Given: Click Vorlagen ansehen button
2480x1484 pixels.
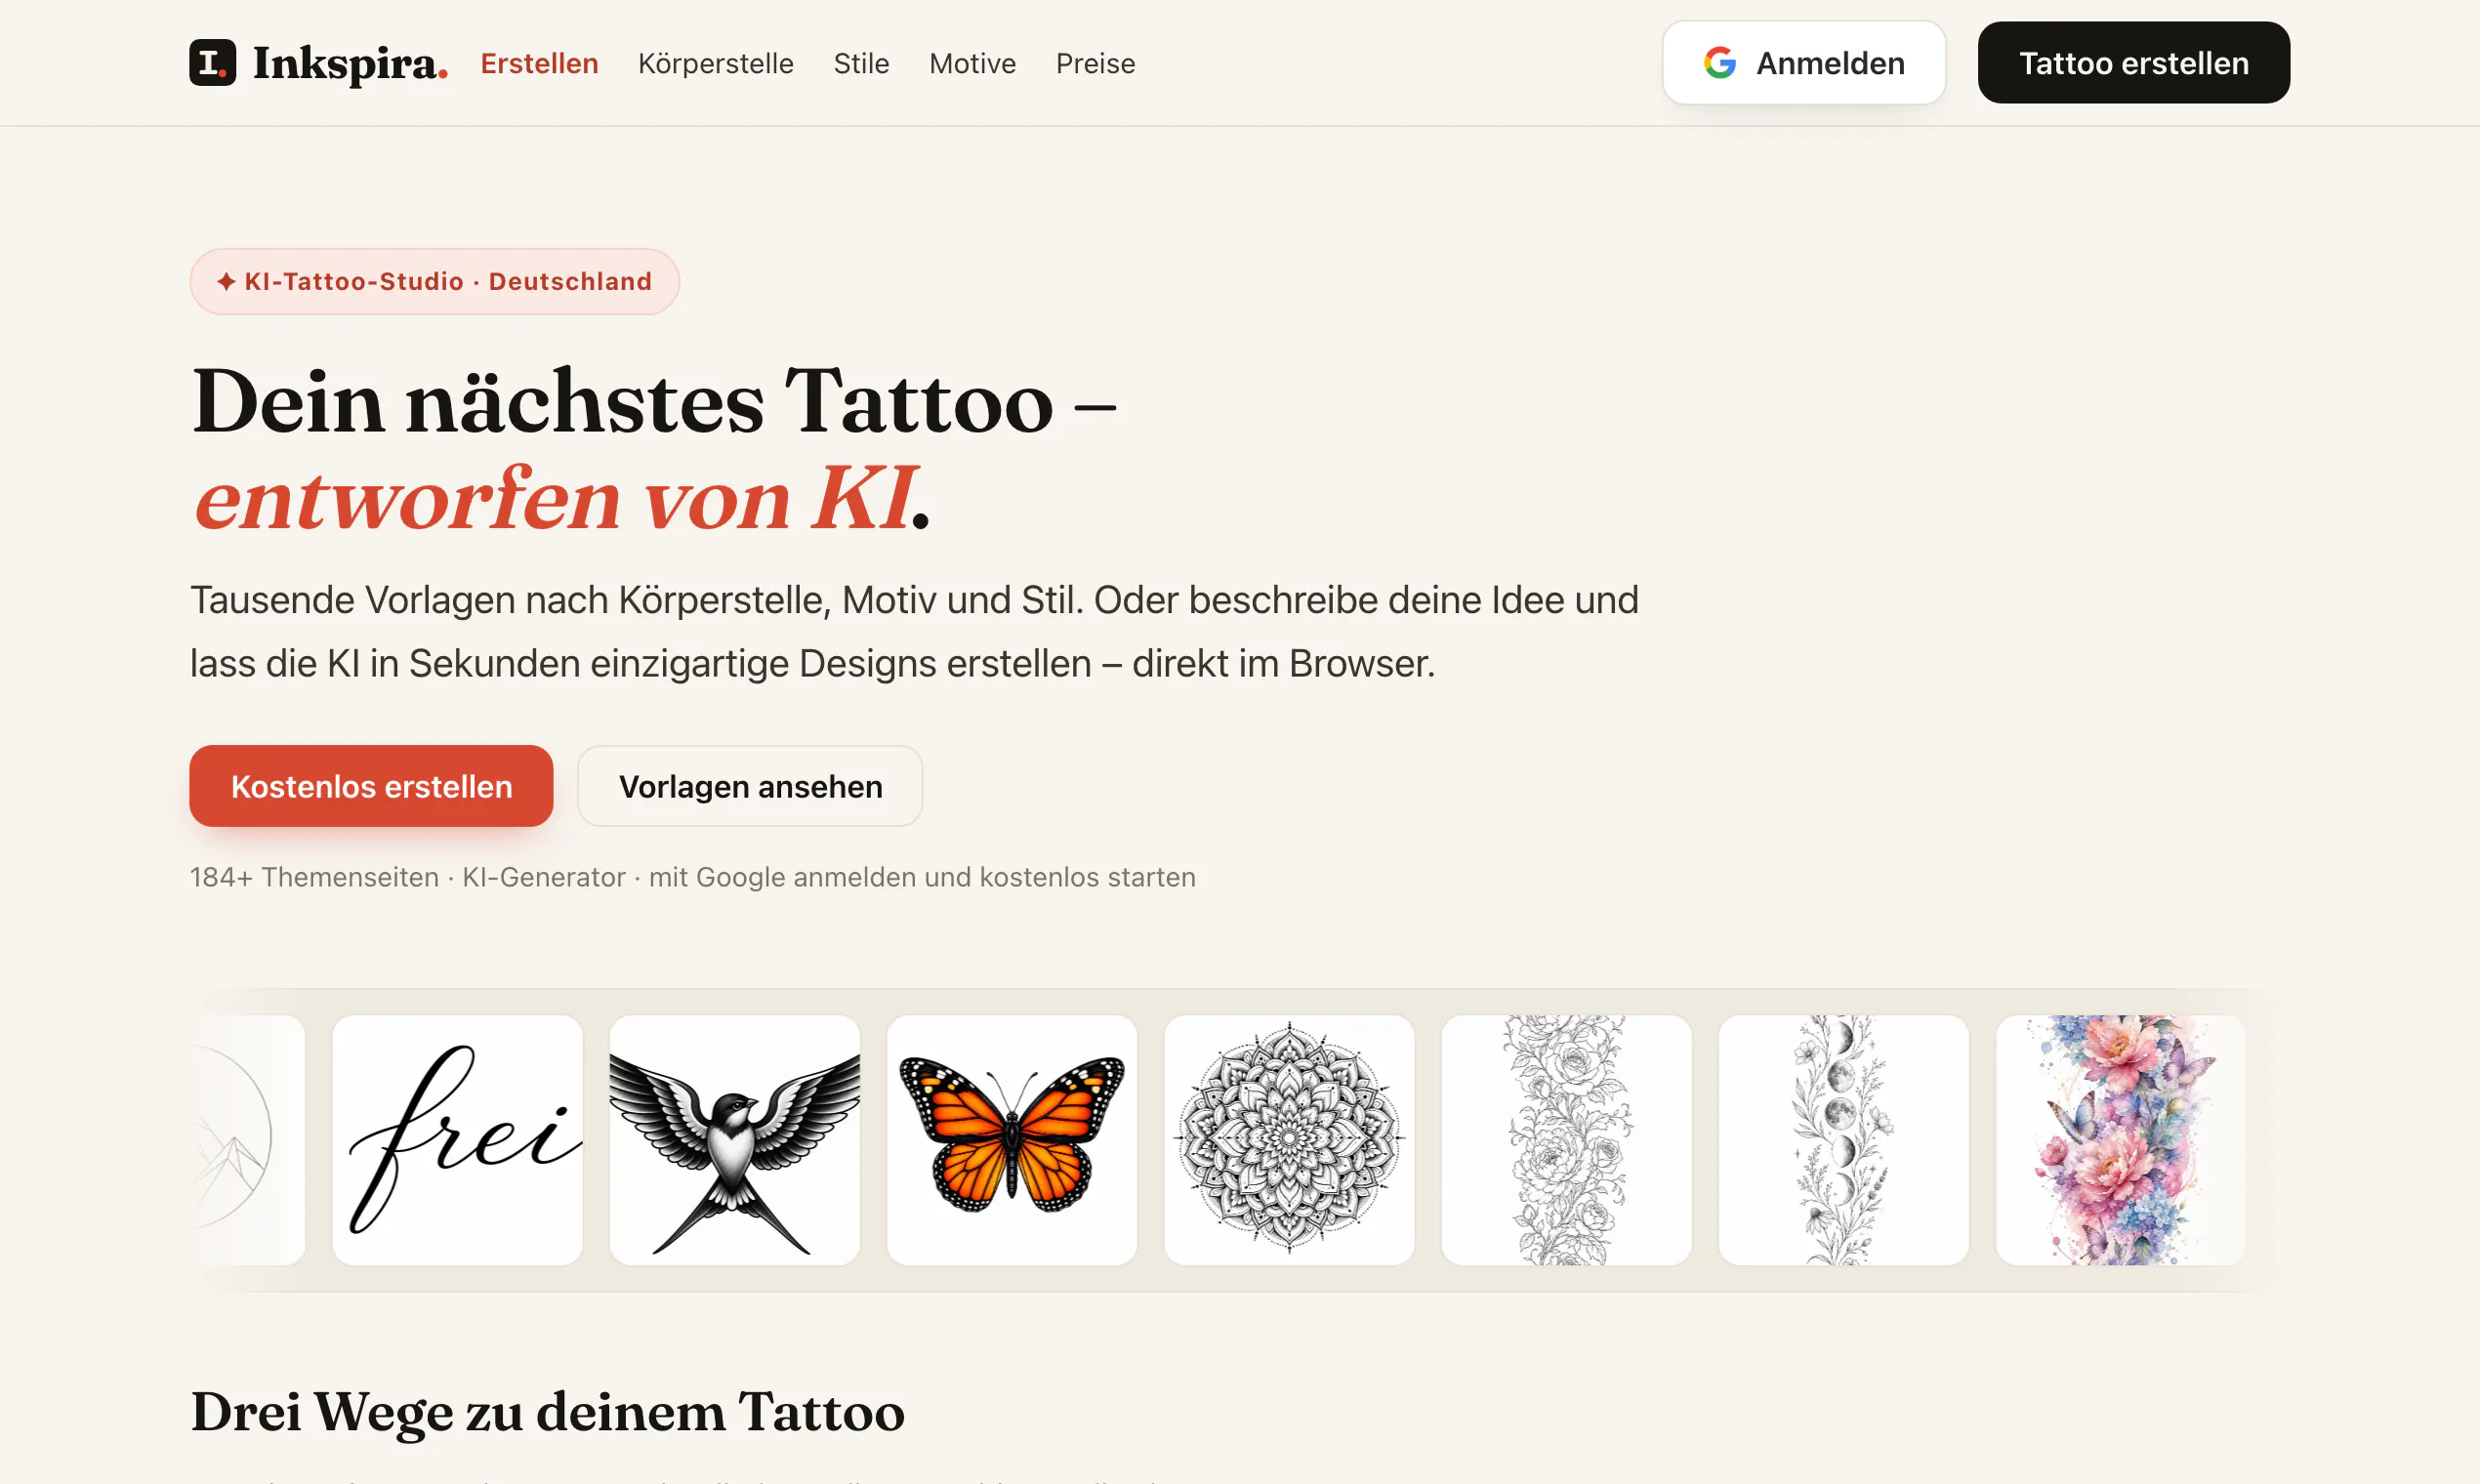Looking at the screenshot, I should point(750,786).
